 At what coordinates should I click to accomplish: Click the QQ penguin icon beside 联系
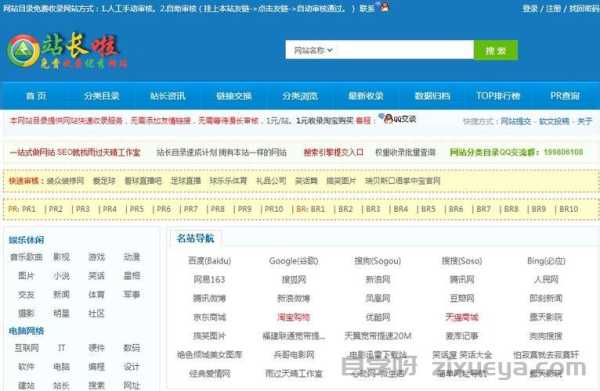tap(383, 7)
